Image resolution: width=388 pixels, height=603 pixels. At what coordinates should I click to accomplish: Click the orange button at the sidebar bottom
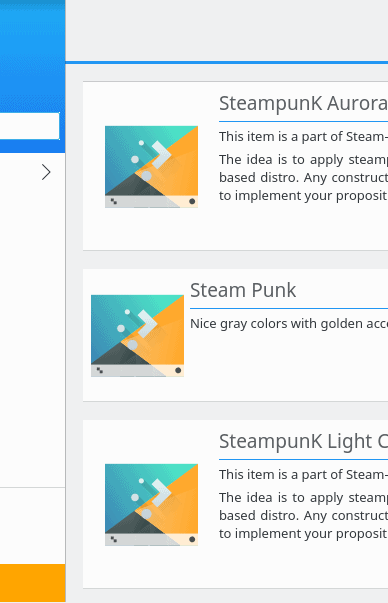pyautogui.click(x=33, y=583)
